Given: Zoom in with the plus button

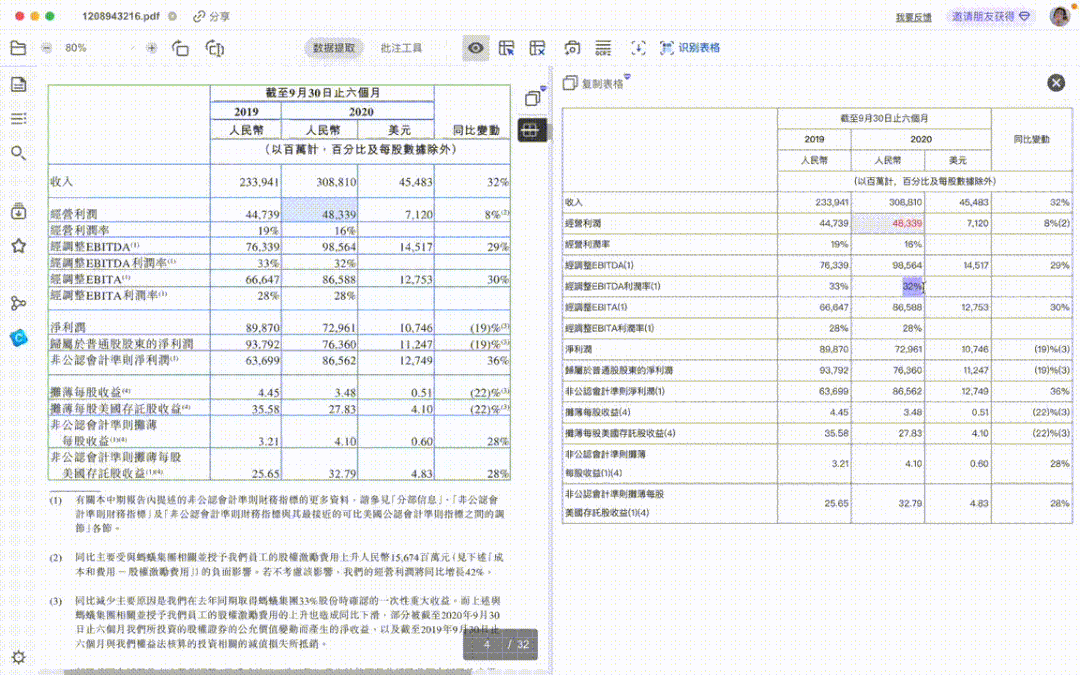Looking at the screenshot, I should pos(152,48).
